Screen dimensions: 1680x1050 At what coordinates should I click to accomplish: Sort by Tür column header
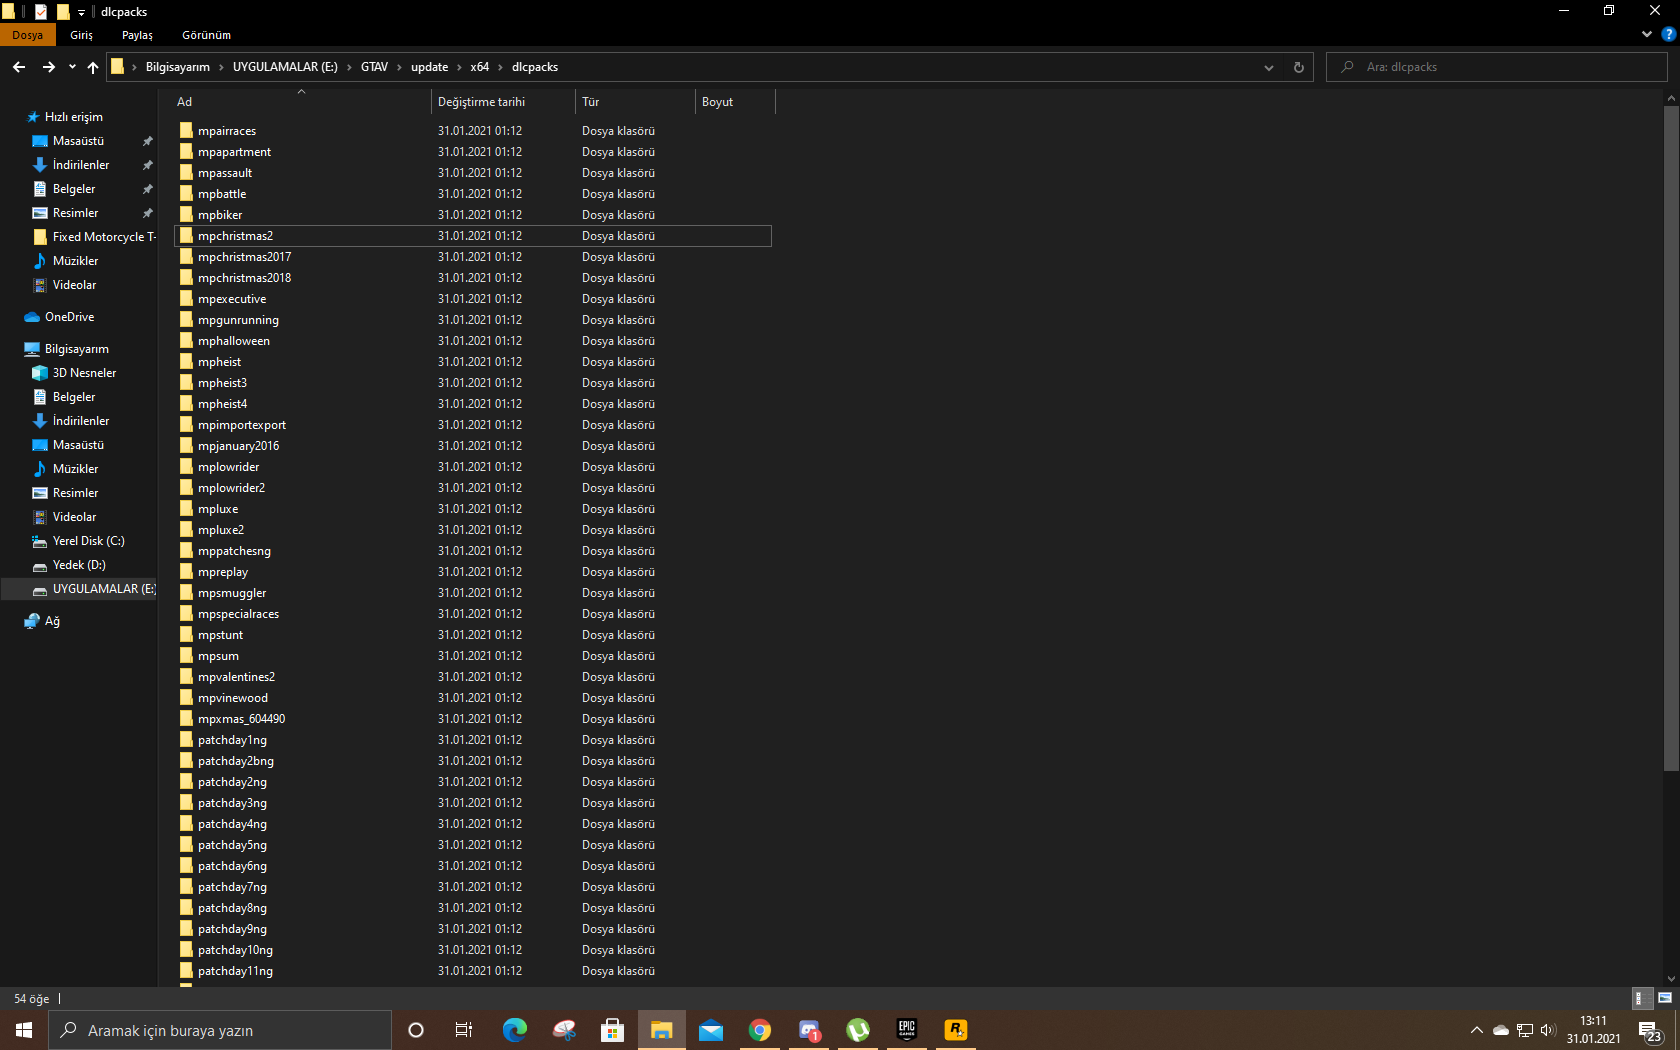coord(635,102)
